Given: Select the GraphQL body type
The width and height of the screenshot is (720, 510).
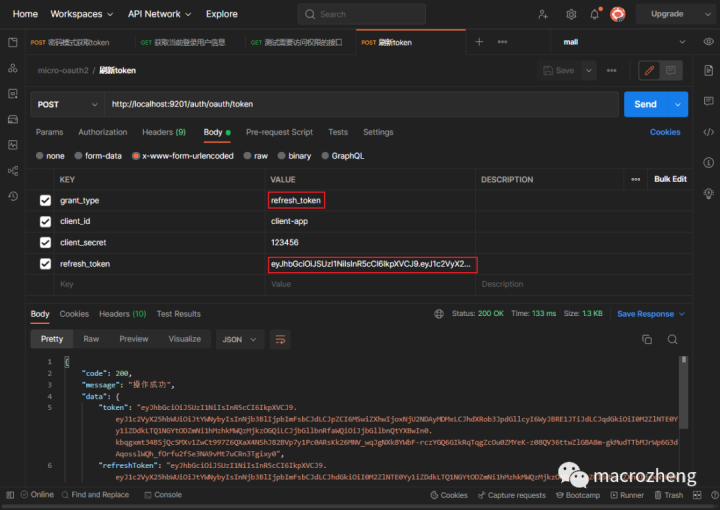Looking at the screenshot, I should pyautogui.click(x=325, y=156).
